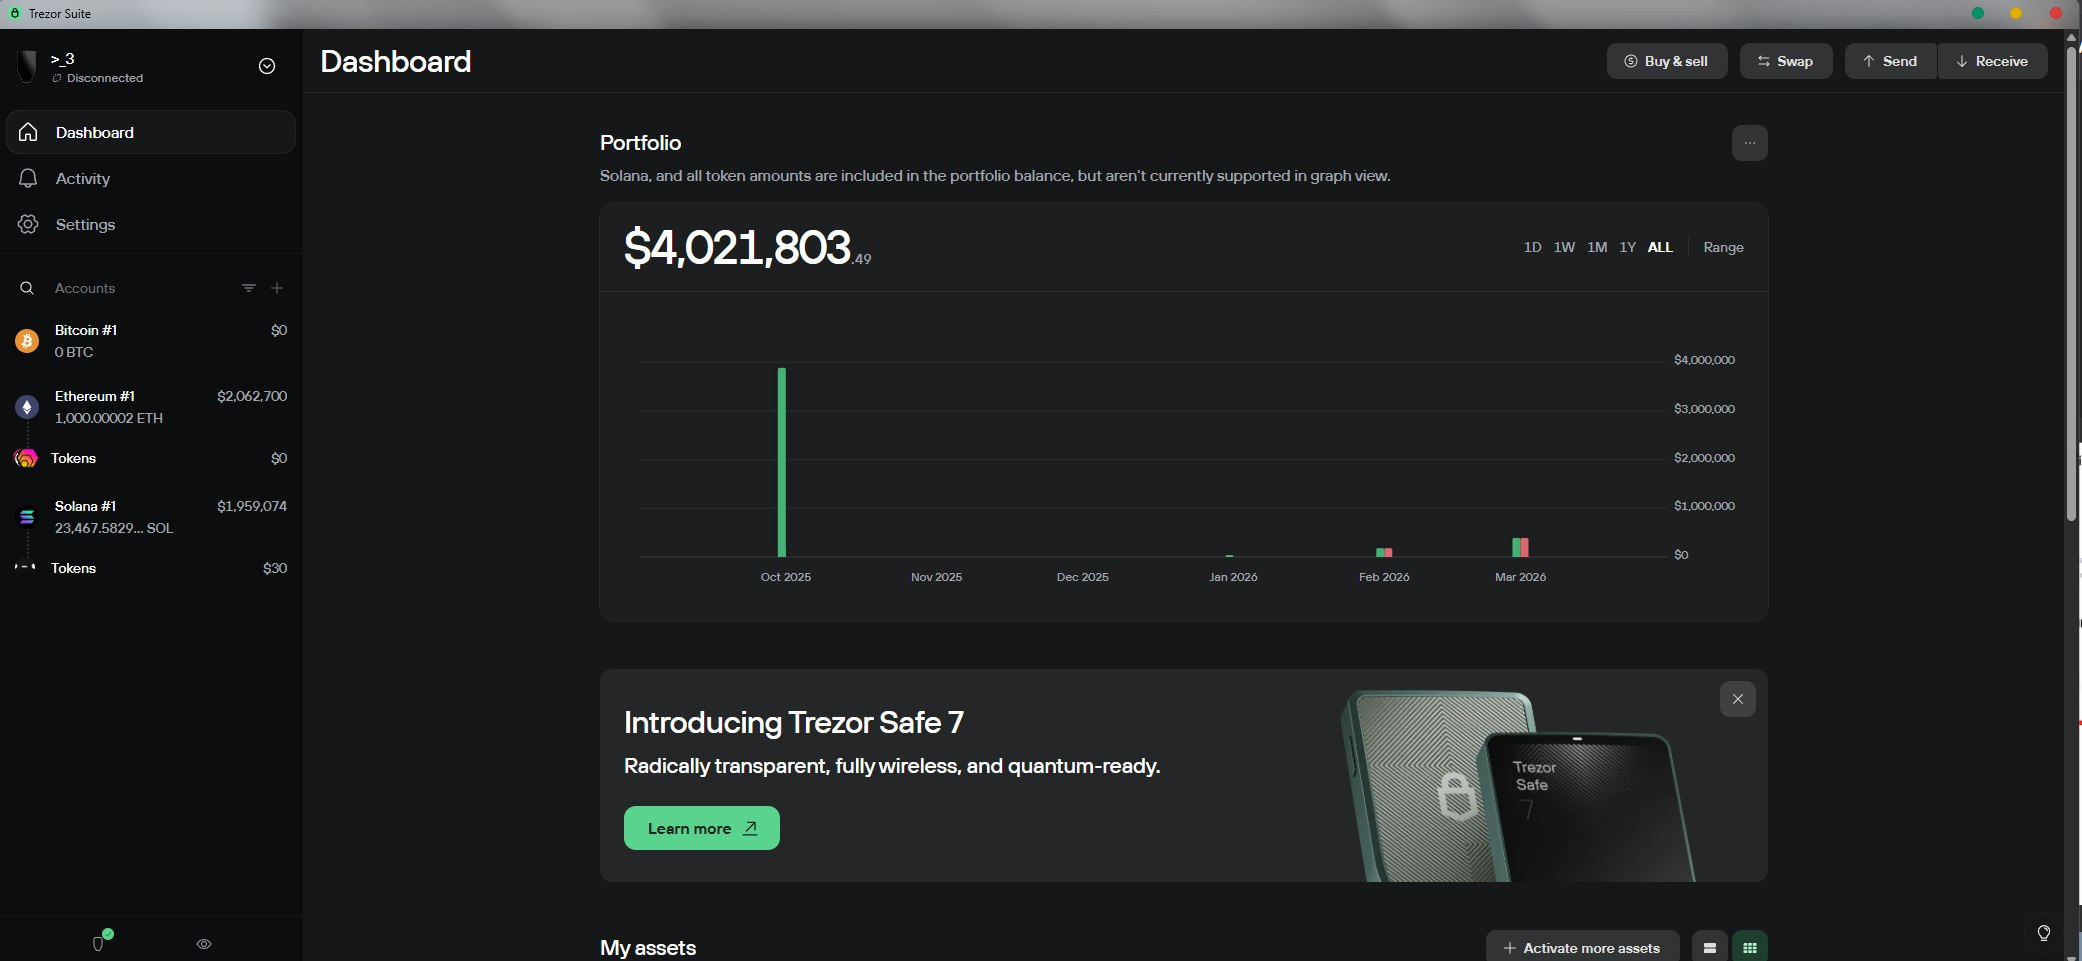Click the Accounts search label

coord(85,288)
